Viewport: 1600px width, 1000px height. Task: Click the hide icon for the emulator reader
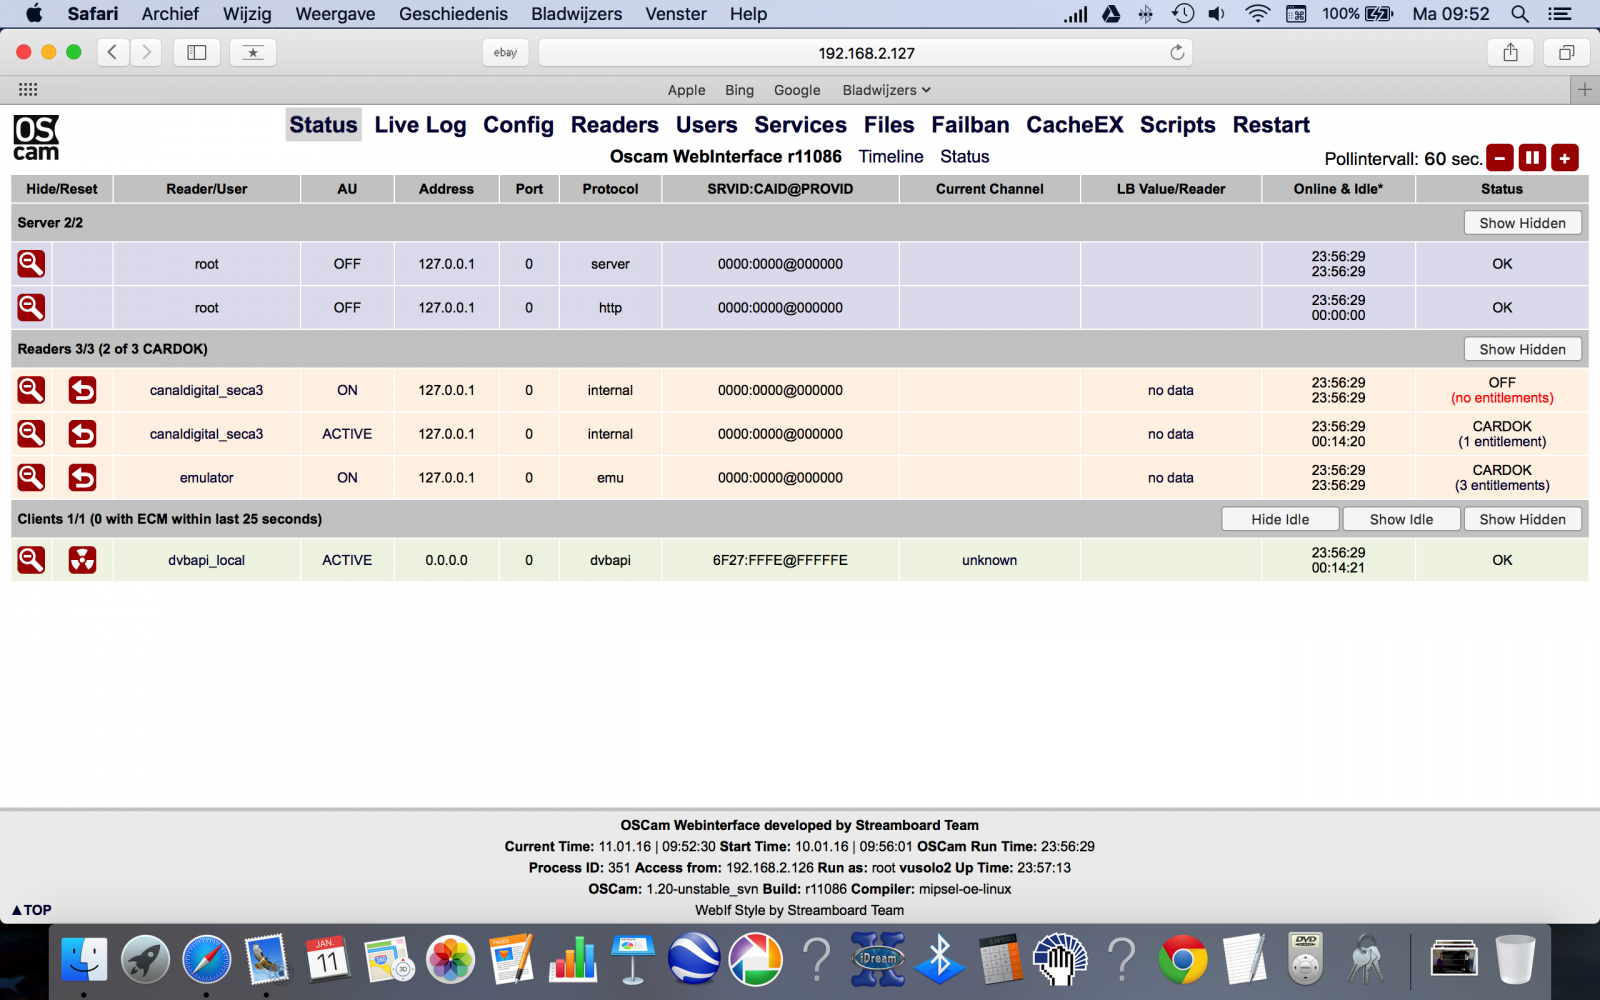coord(31,477)
